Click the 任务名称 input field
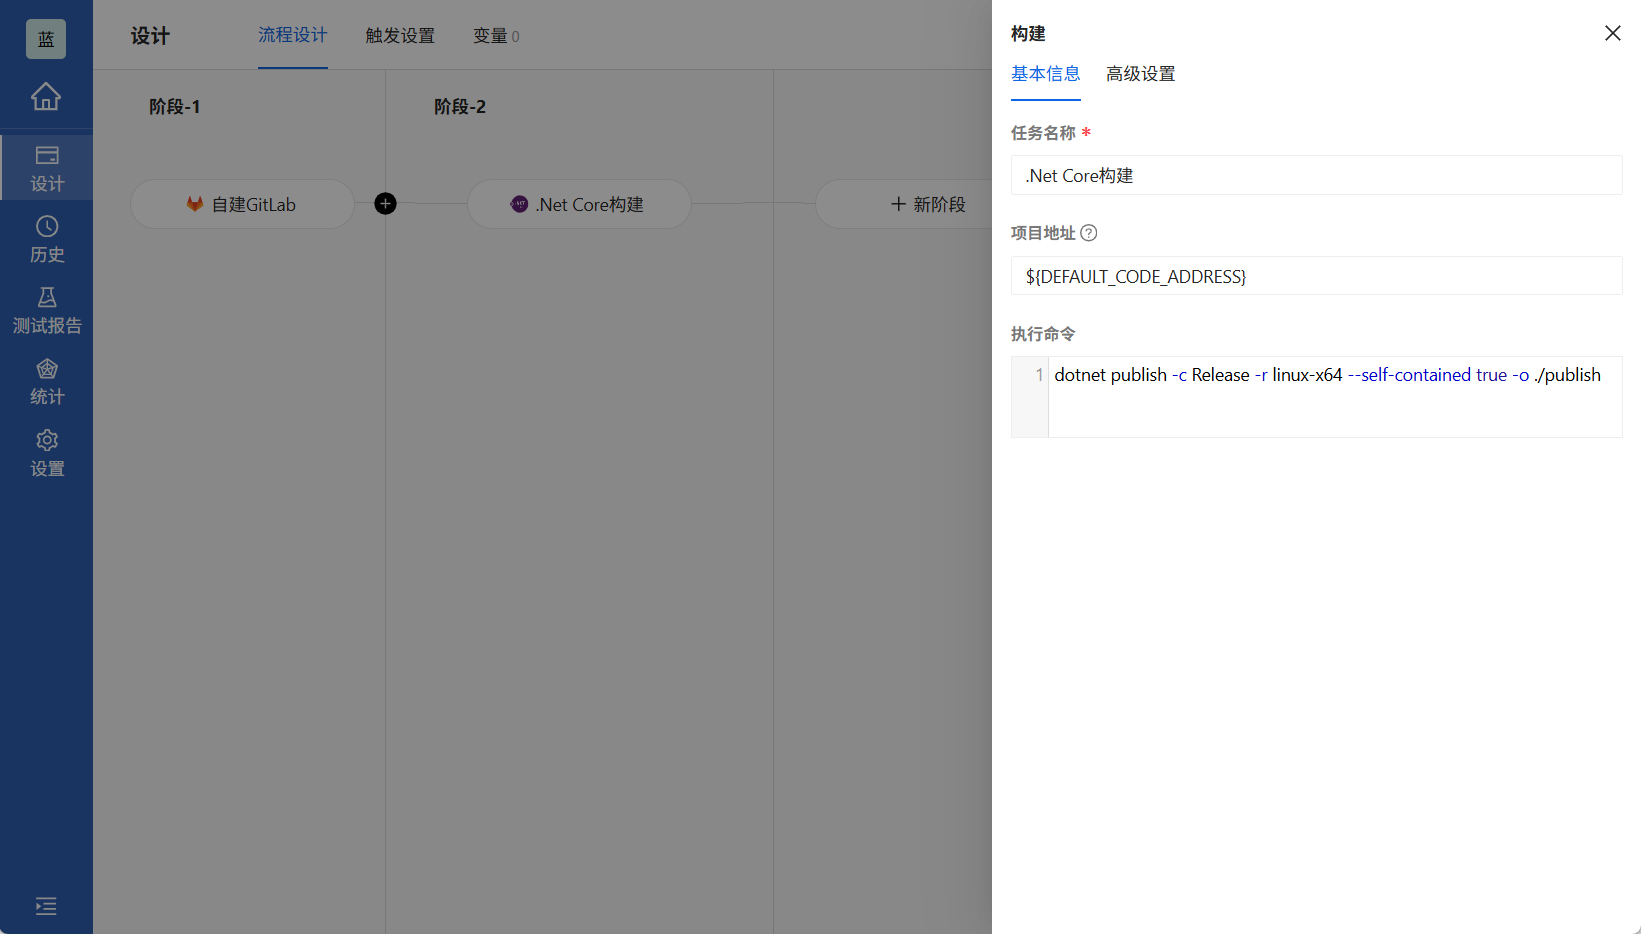The image size is (1641, 934). 1315,175
